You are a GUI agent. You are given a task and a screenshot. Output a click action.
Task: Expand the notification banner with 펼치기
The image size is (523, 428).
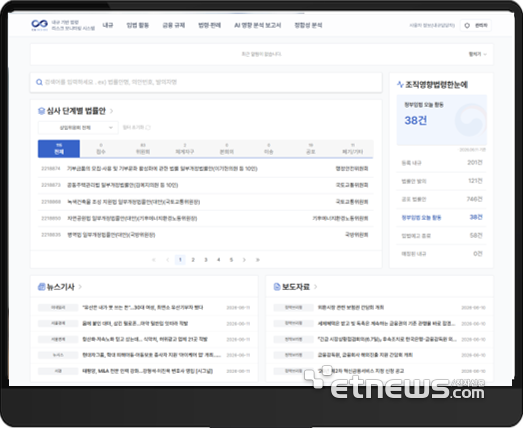point(477,54)
